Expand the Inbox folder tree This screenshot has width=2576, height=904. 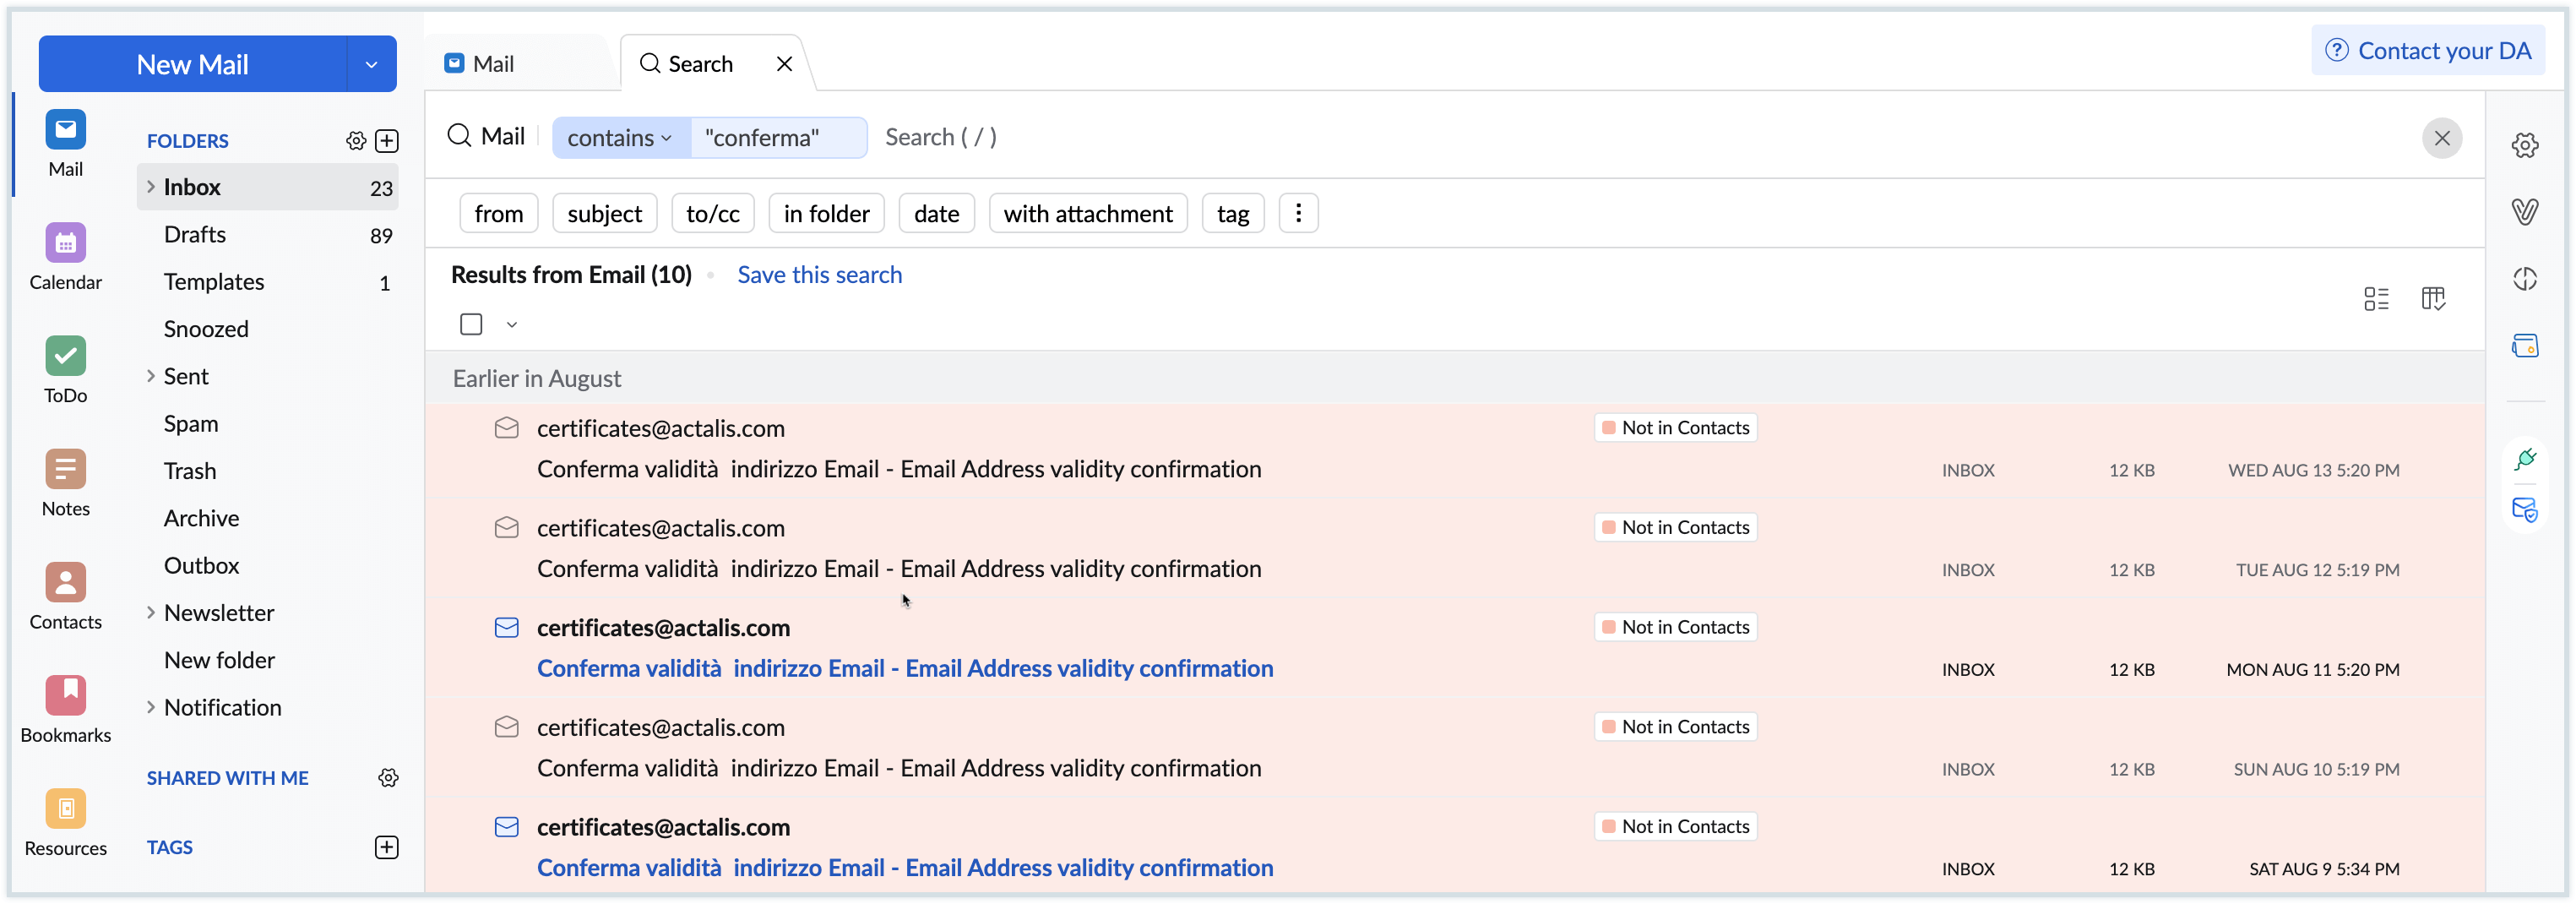[151, 187]
